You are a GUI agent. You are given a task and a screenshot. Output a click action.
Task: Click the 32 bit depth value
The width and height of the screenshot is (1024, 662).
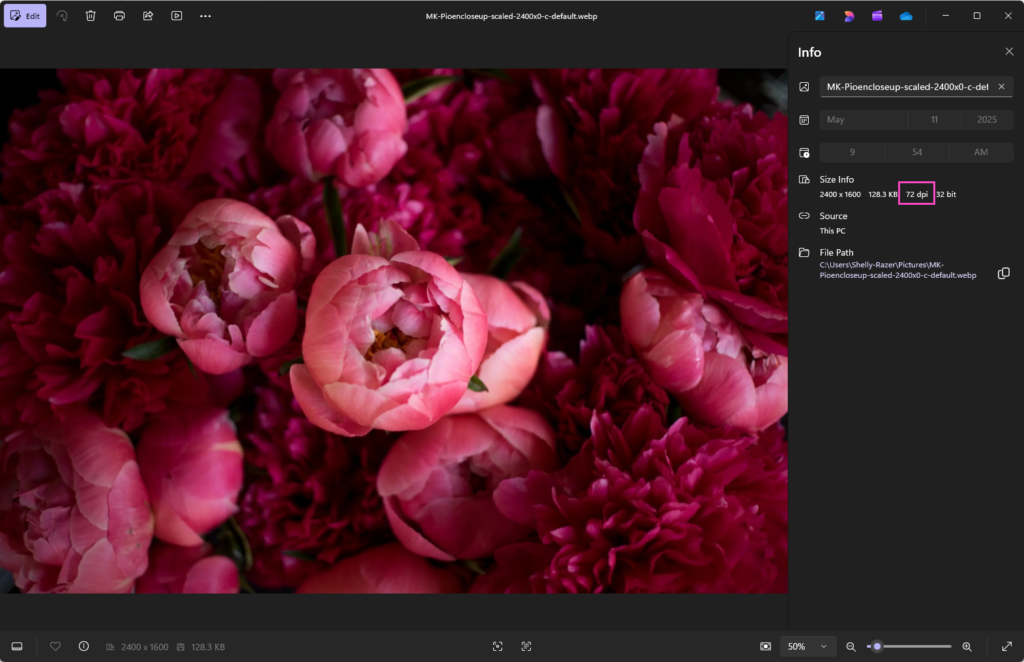click(946, 194)
